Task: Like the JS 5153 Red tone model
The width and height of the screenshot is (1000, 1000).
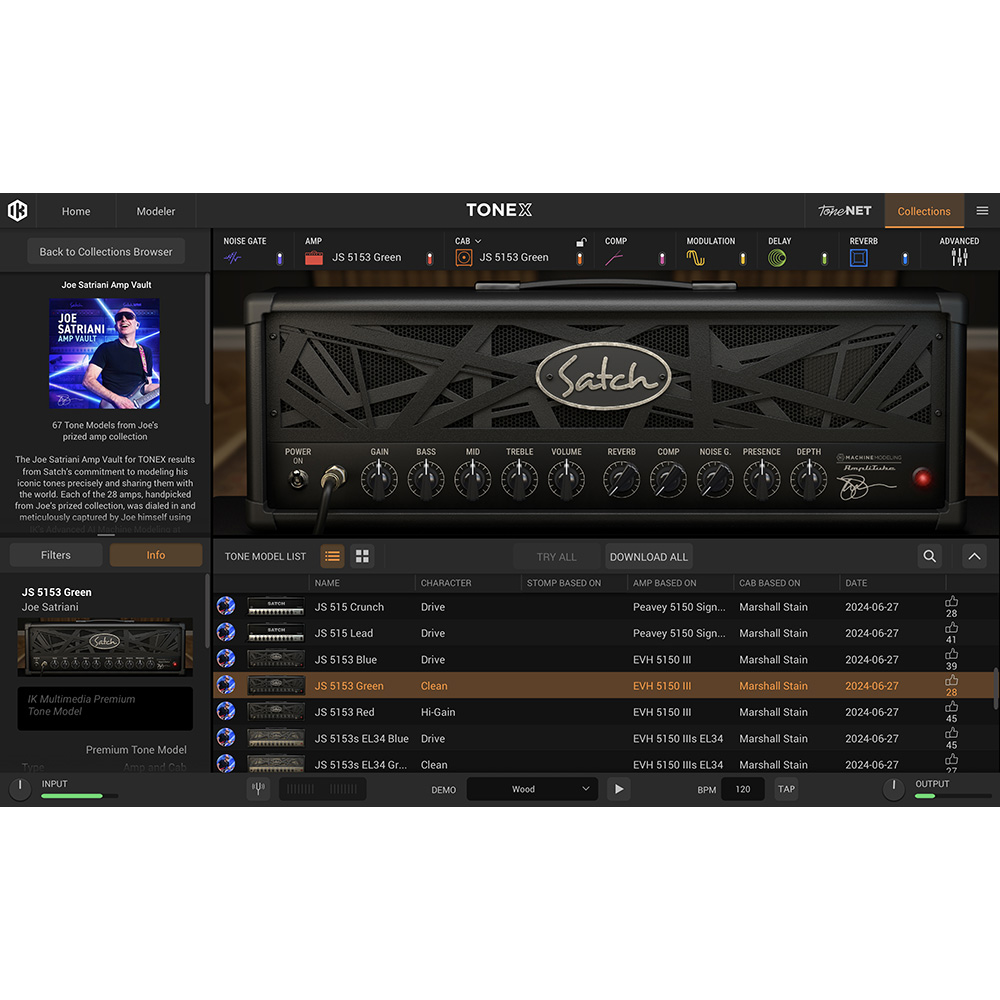Action: pyautogui.click(x=952, y=707)
